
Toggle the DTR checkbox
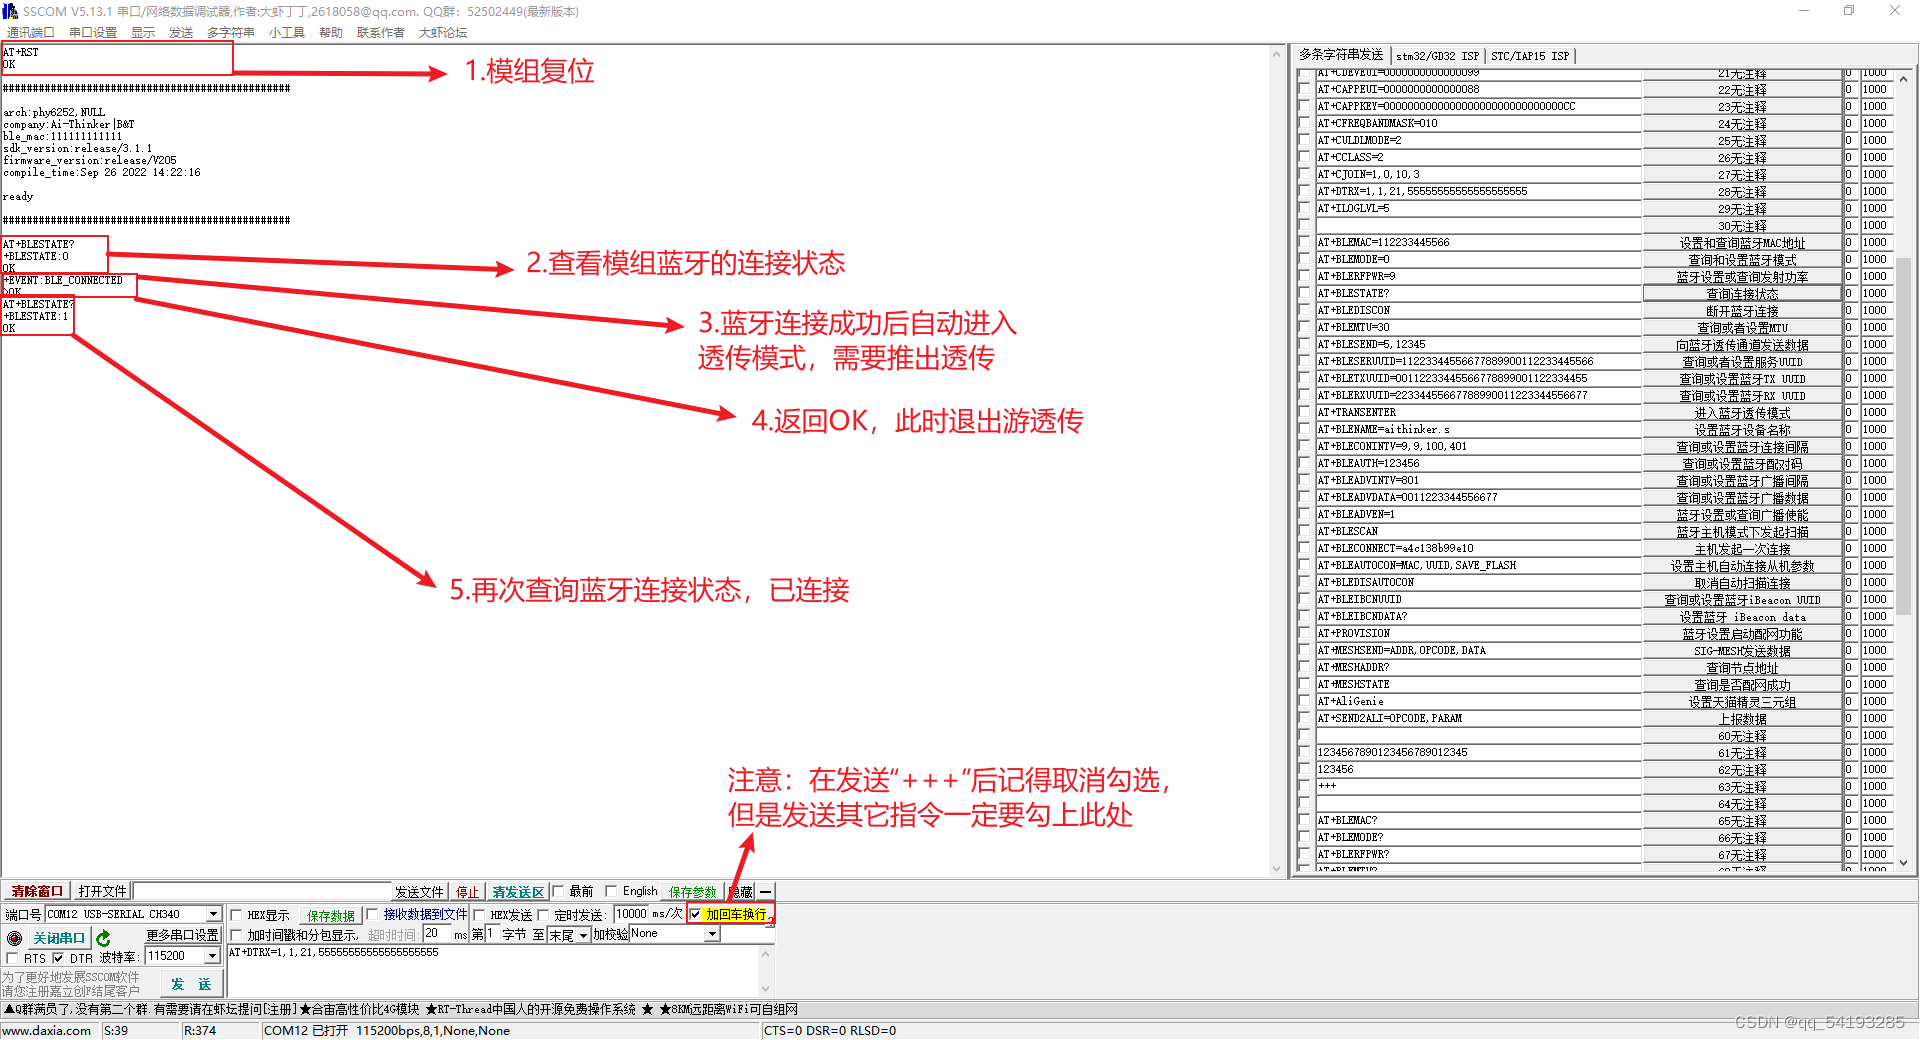(x=58, y=958)
